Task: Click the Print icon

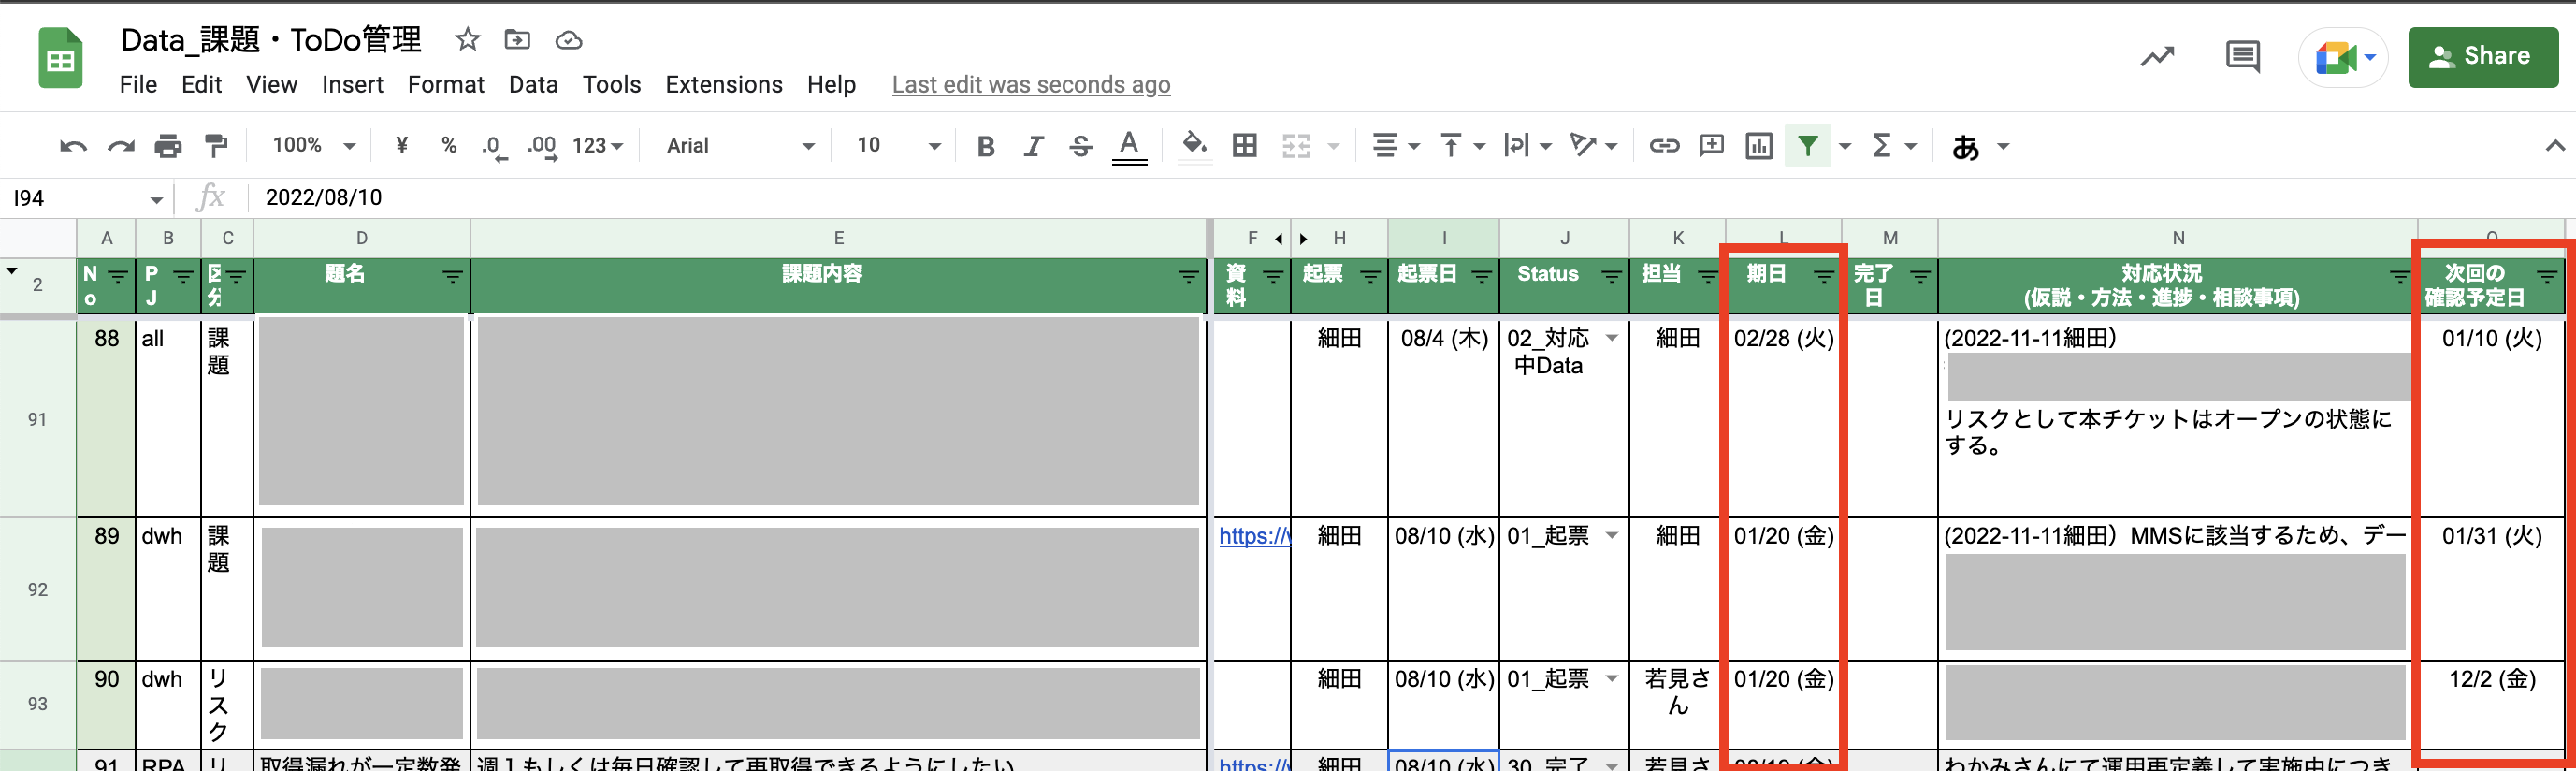Action: click(x=168, y=146)
